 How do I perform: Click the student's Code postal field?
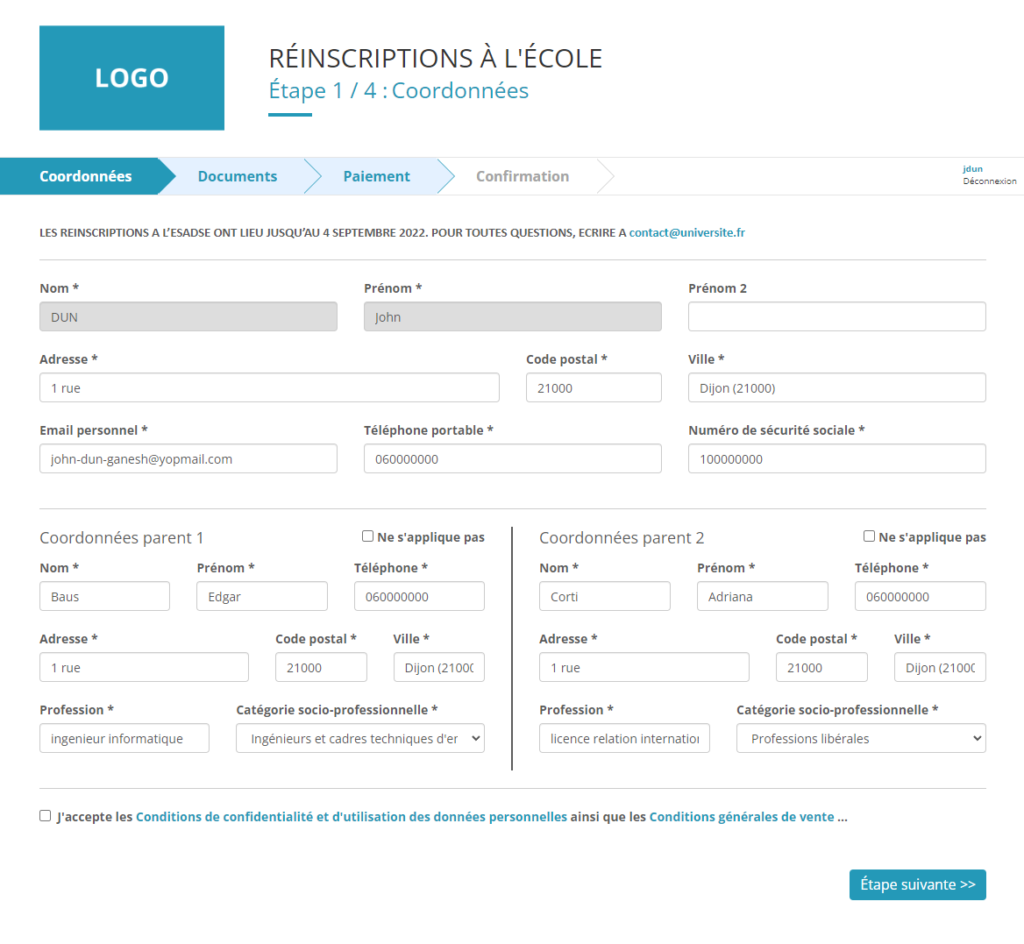(x=594, y=388)
